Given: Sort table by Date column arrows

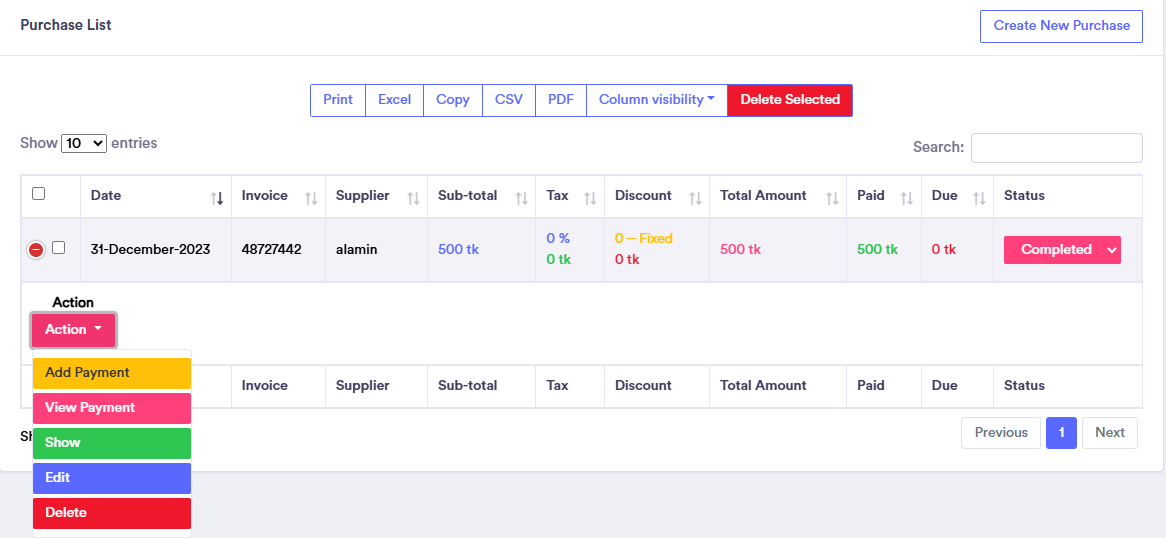Looking at the screenshot, I should pos(217,198).
